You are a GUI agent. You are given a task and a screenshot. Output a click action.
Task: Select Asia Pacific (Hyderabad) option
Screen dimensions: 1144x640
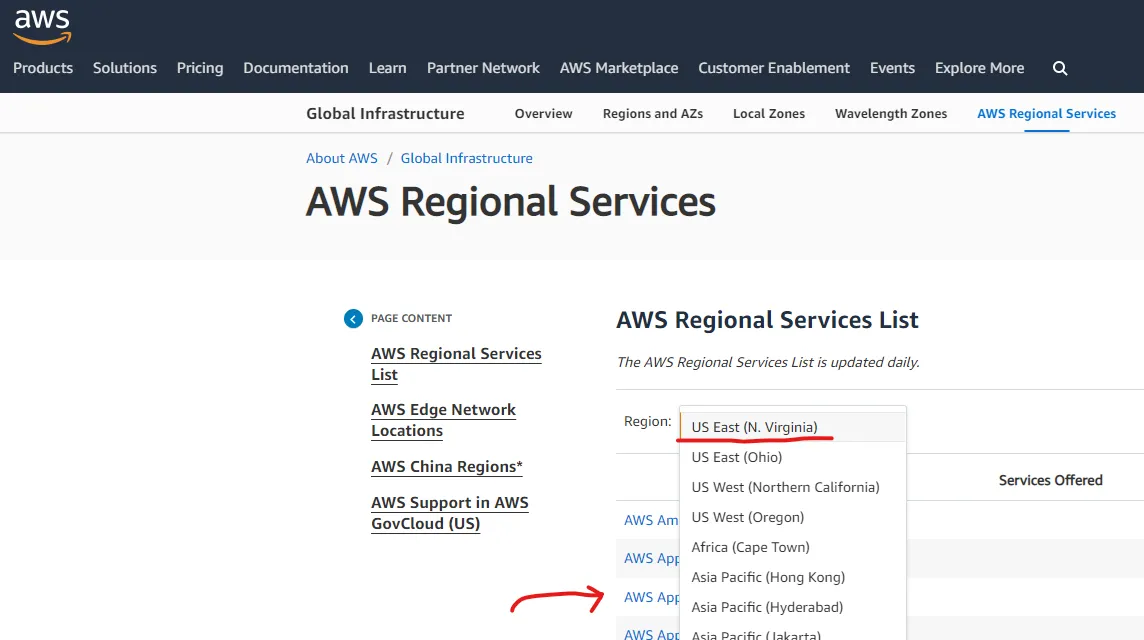(793, 606)
